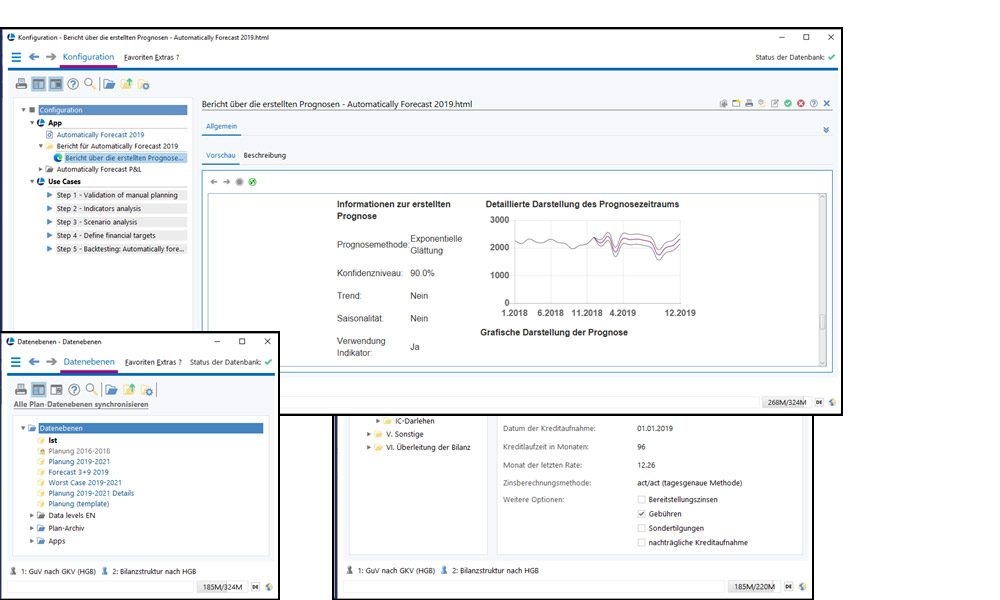Toggle detail-panel layout button in Datenebenen toolbar
1000x600 pixels.
click(56, 389)
